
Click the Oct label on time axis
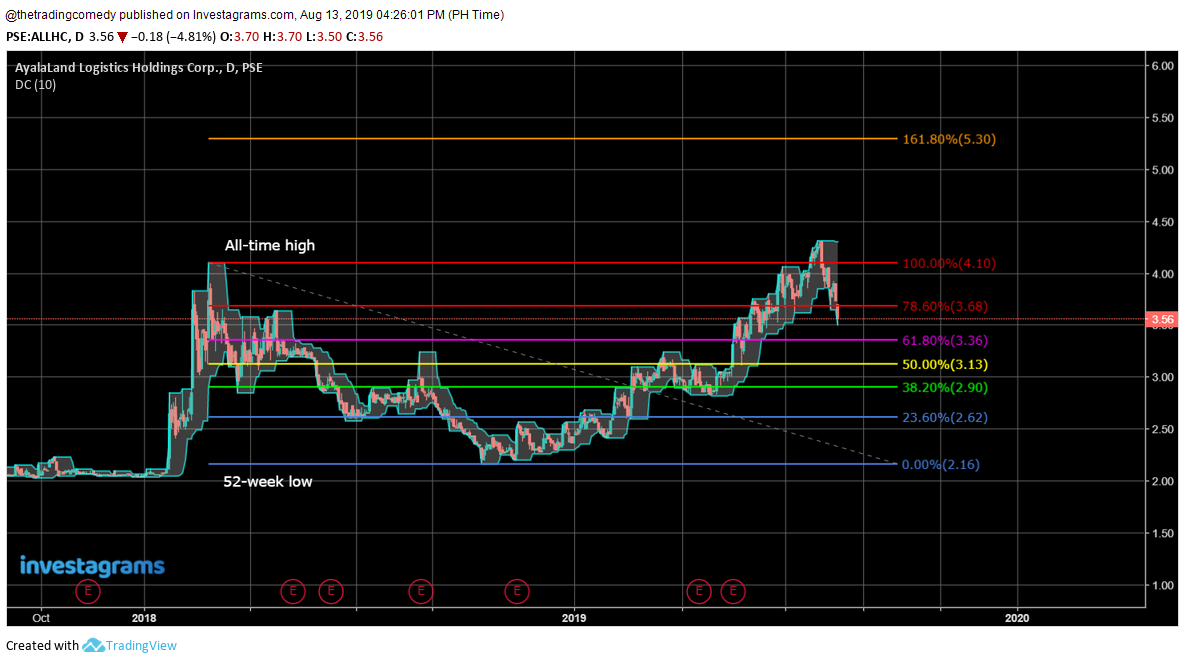(x=41, y=618)
